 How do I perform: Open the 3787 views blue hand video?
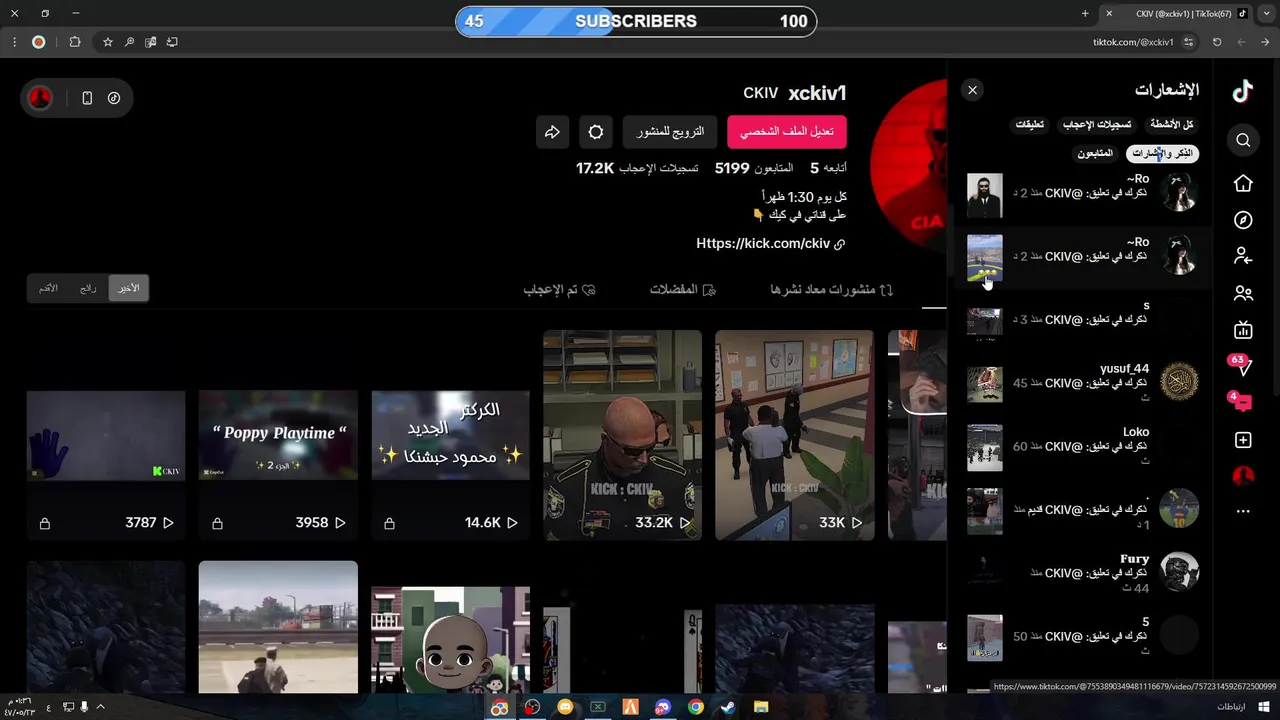click(x=106, y=466)
